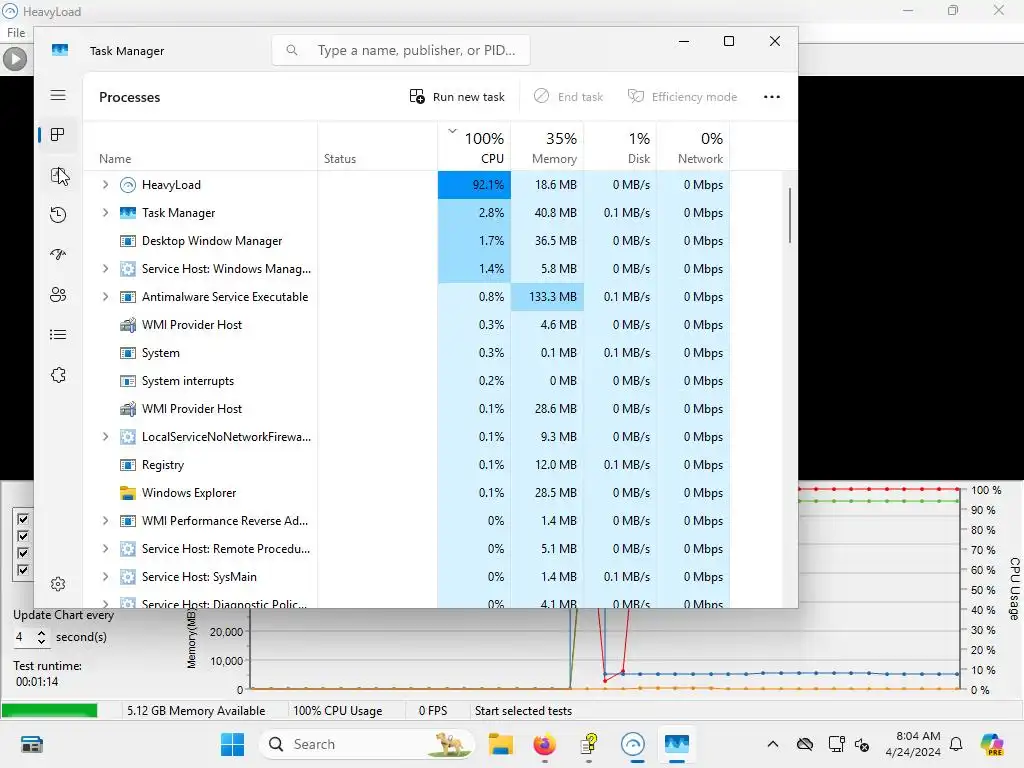1024x768 pixels.
Task: Decrease the update chart seconds spinner
Action: pos(42,642)
